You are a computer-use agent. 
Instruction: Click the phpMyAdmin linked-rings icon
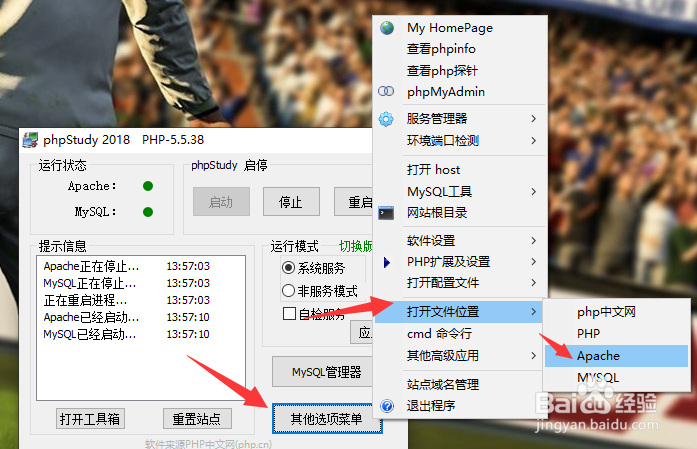click(386, 91)
